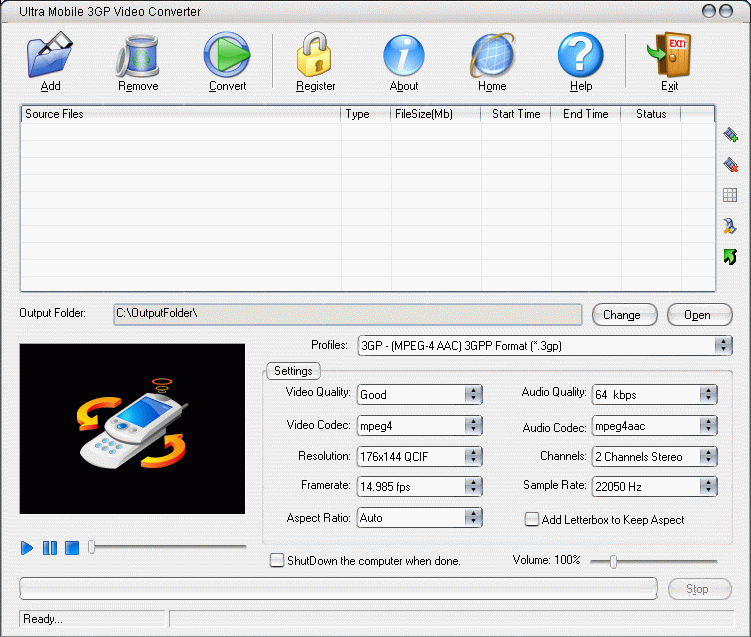Screen dimensions: 751x637
Task: Click the preview seek slider handle
Action: 91,547
